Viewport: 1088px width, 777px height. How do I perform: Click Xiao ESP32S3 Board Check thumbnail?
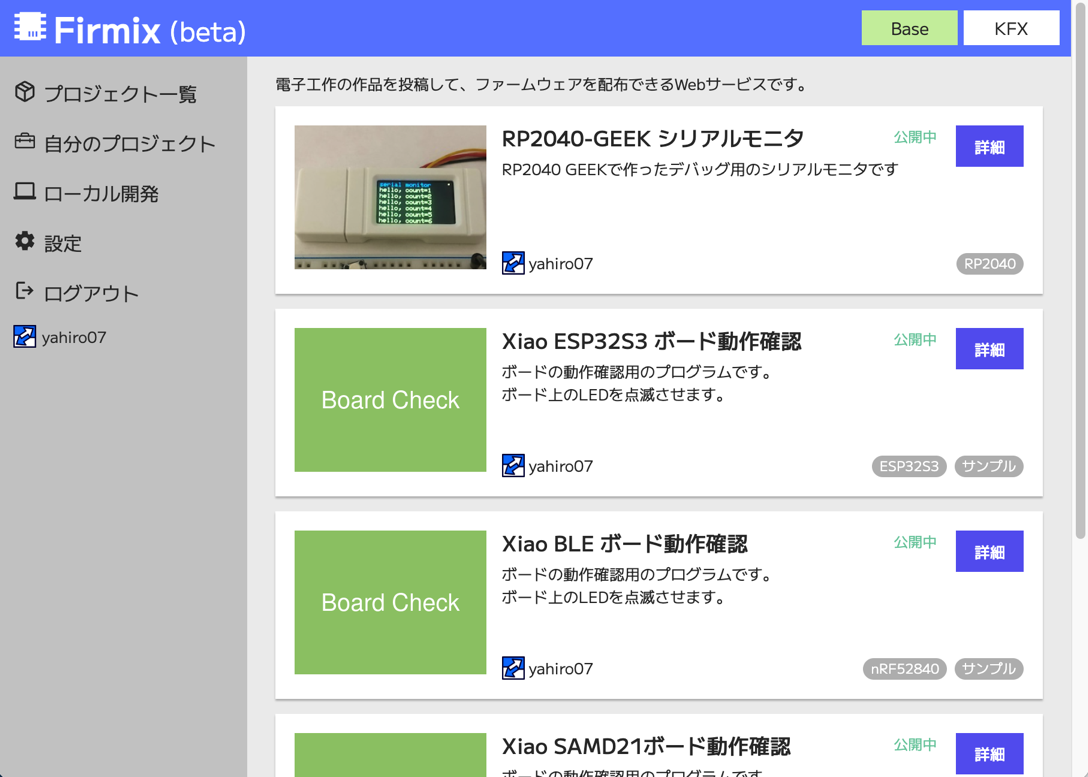[390, 400]
